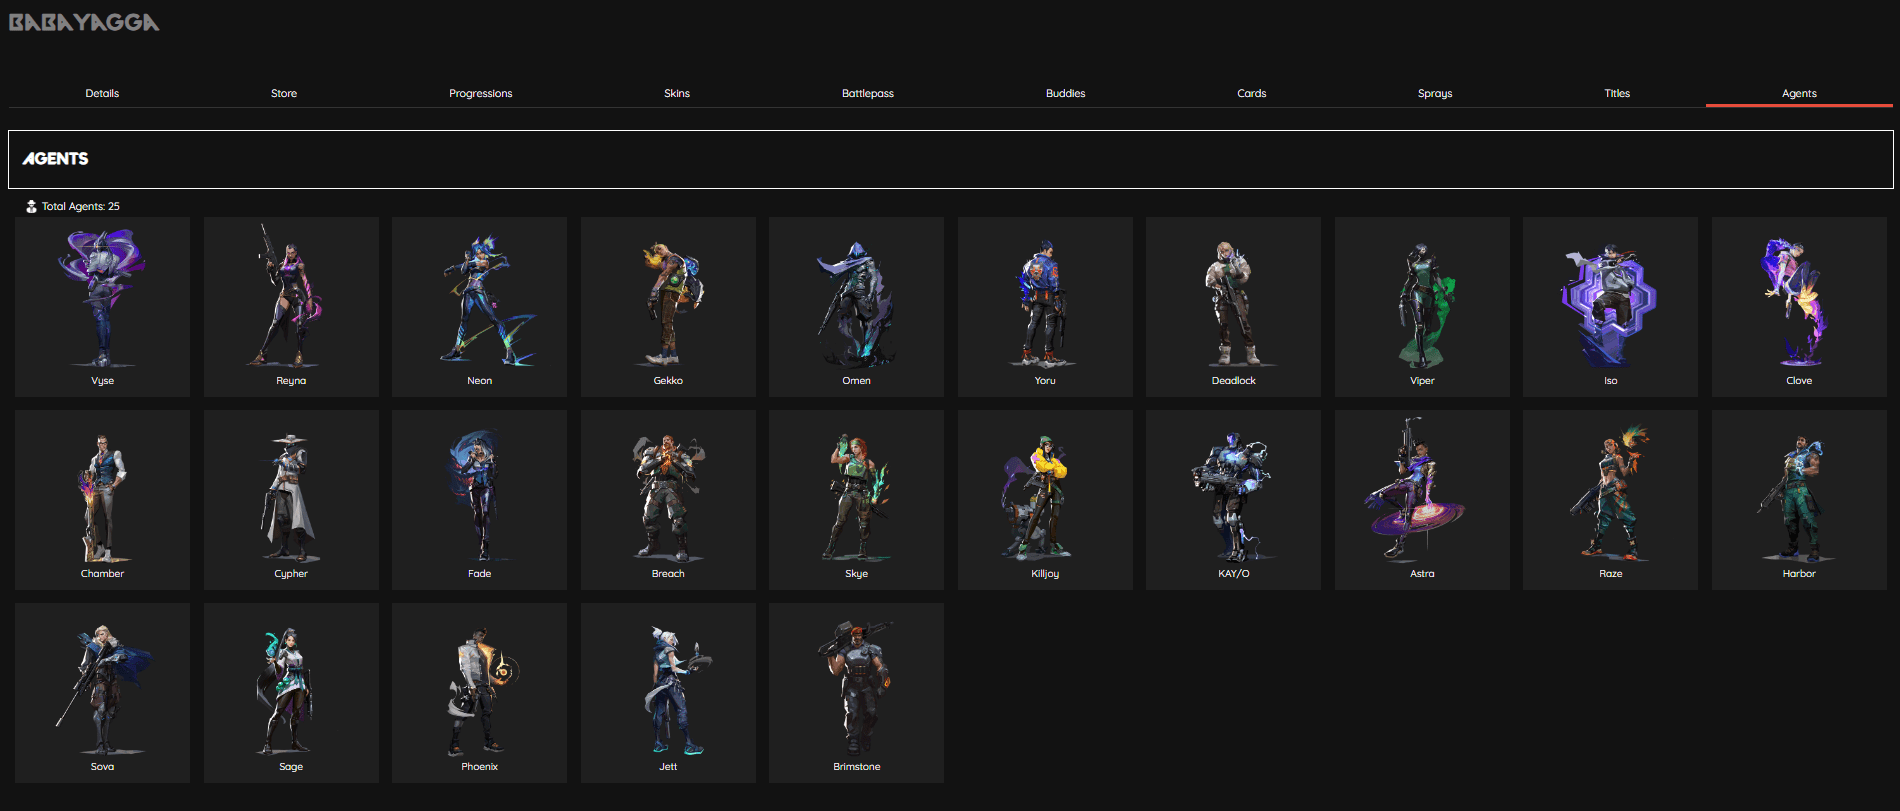Select the Chamber agent card
Viewport: 1900px width, 811px height.
click(102, 499)
